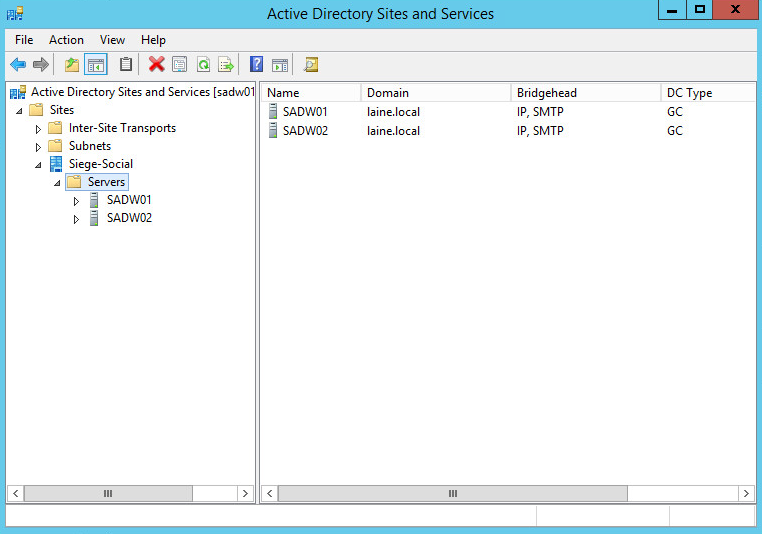Click the clipboard paste toolbar icon
This screenshot has width=762, height=534.
pos(126,64)
